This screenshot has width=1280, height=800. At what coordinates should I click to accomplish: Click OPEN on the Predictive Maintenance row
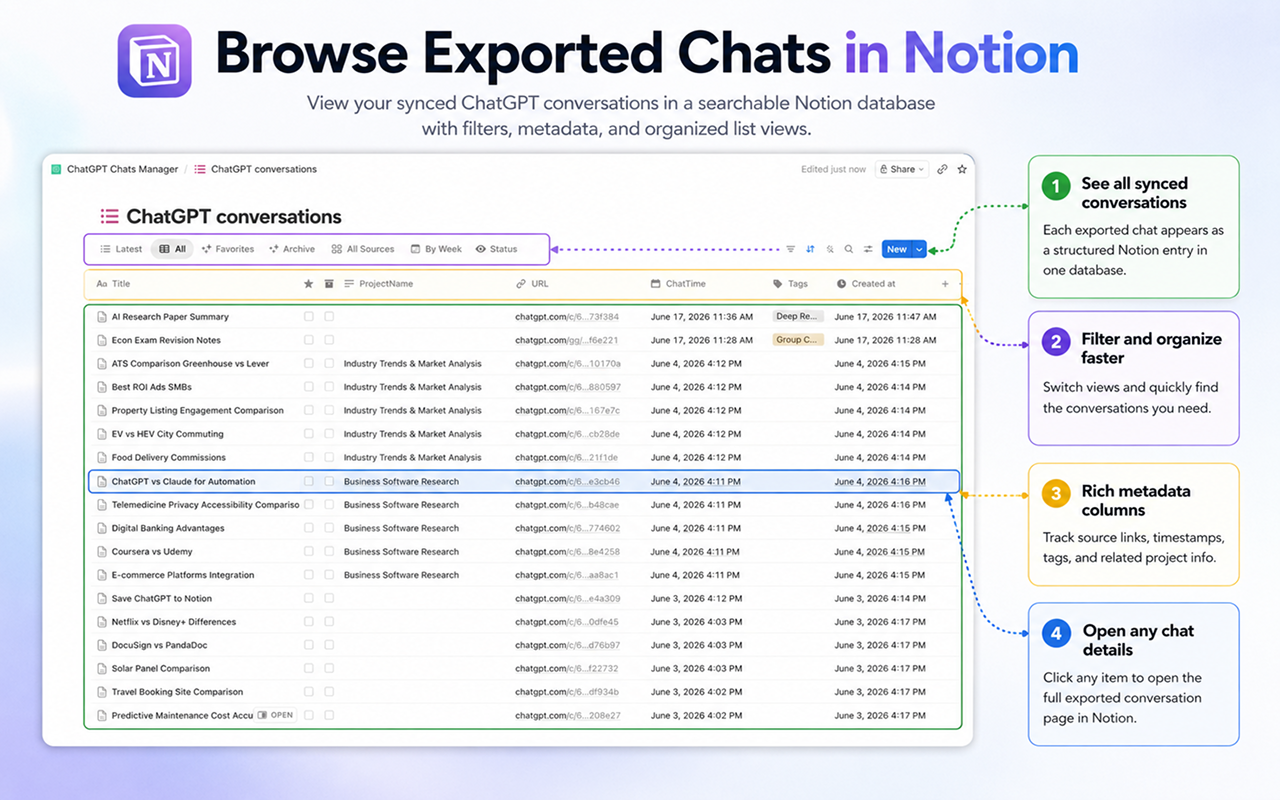(x=276, y=715)
